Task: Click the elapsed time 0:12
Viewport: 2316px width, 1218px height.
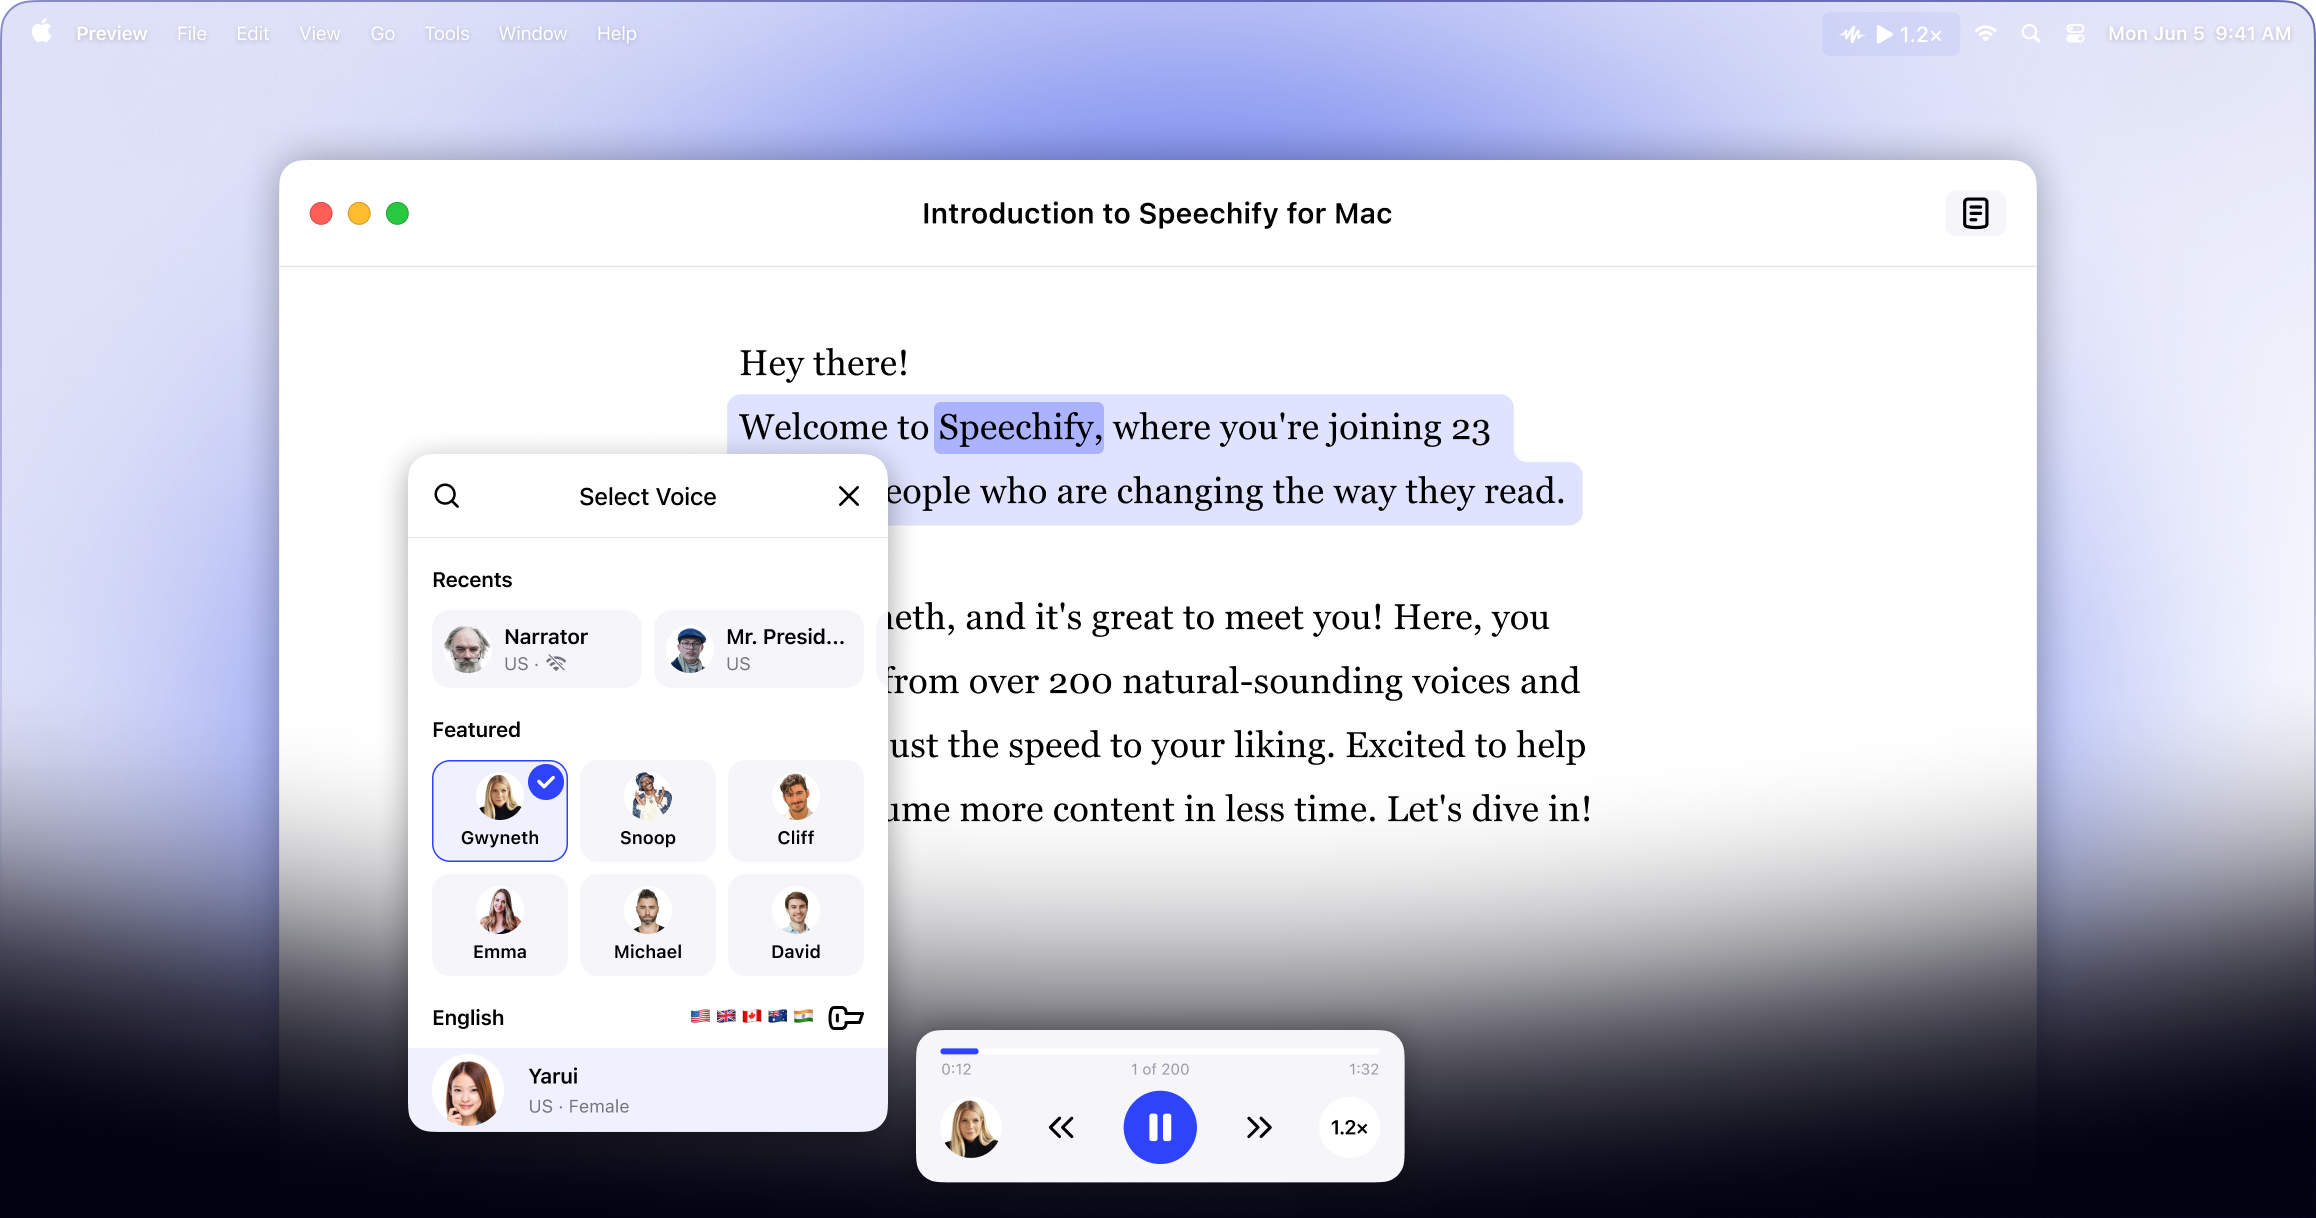Action: 956,1069
